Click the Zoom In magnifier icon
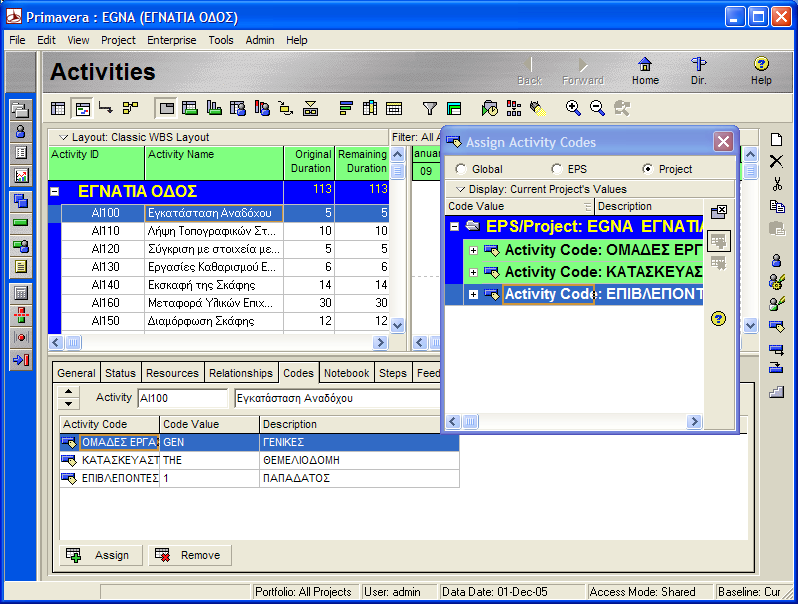This screenshot has height=604, width=798. pyautogui.click(x=573, y=108)
